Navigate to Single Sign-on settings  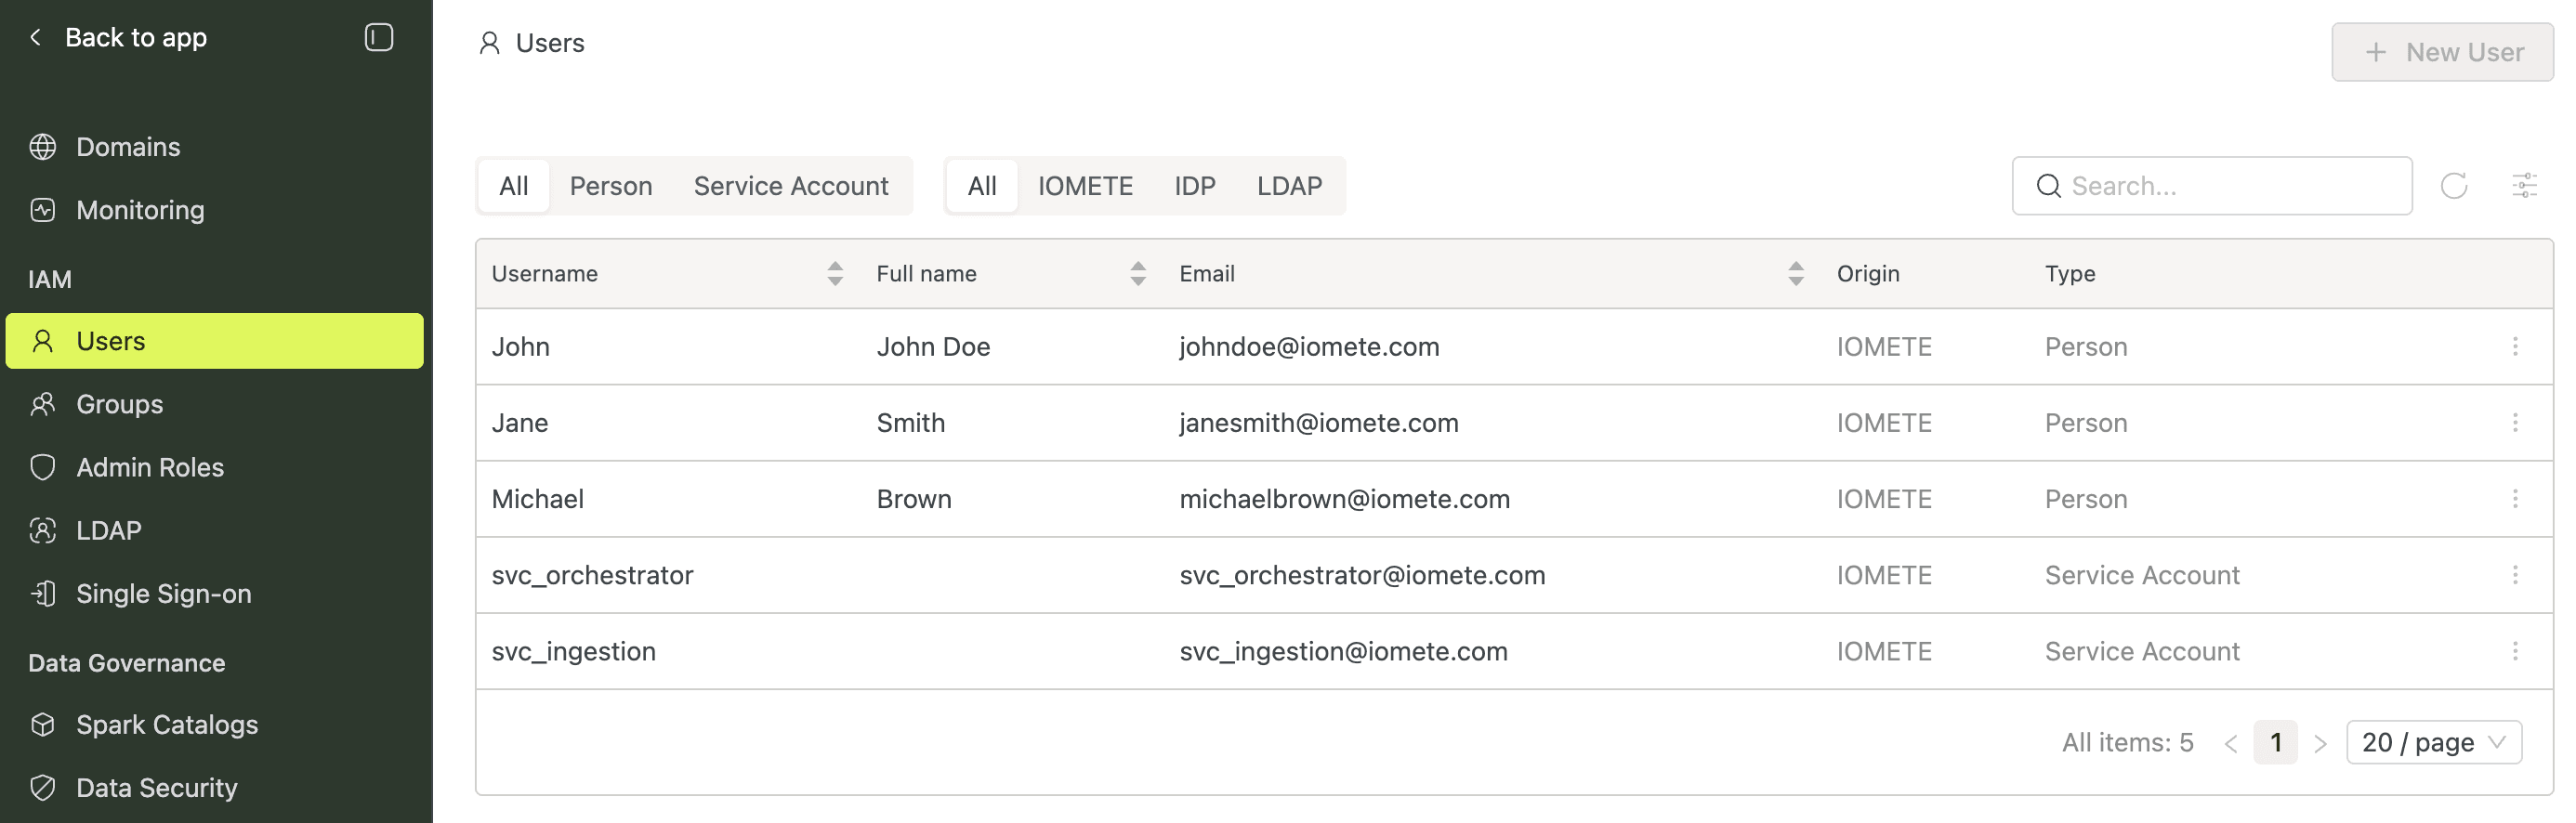pos(163,594)
